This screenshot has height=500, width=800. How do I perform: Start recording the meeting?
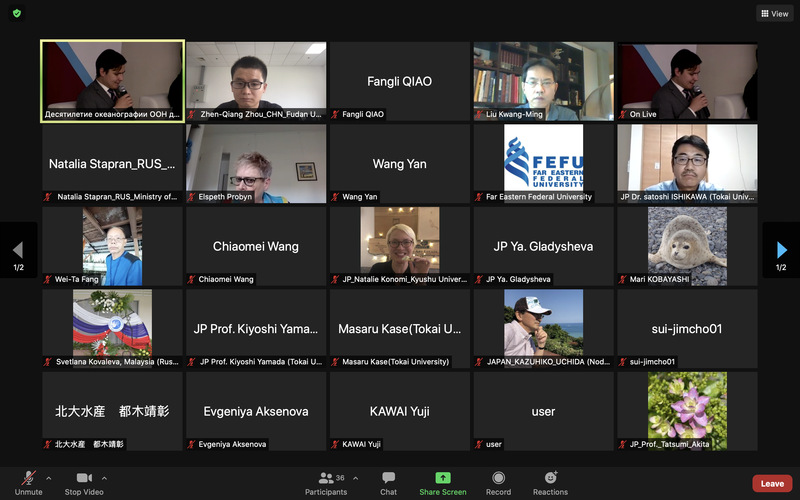(x=498, y=482)
